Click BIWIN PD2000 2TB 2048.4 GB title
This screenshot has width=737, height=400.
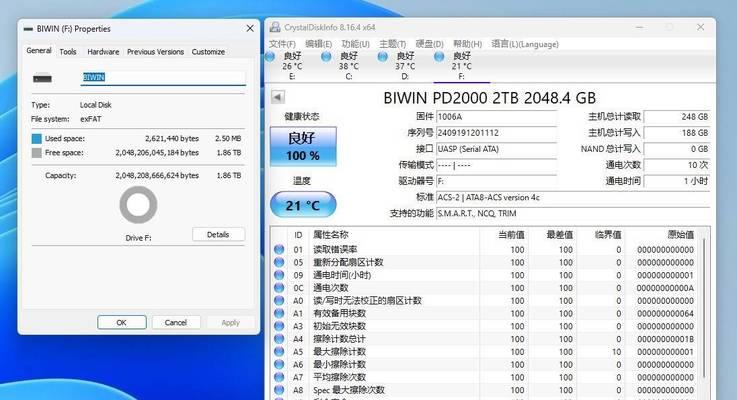(489, 98)
